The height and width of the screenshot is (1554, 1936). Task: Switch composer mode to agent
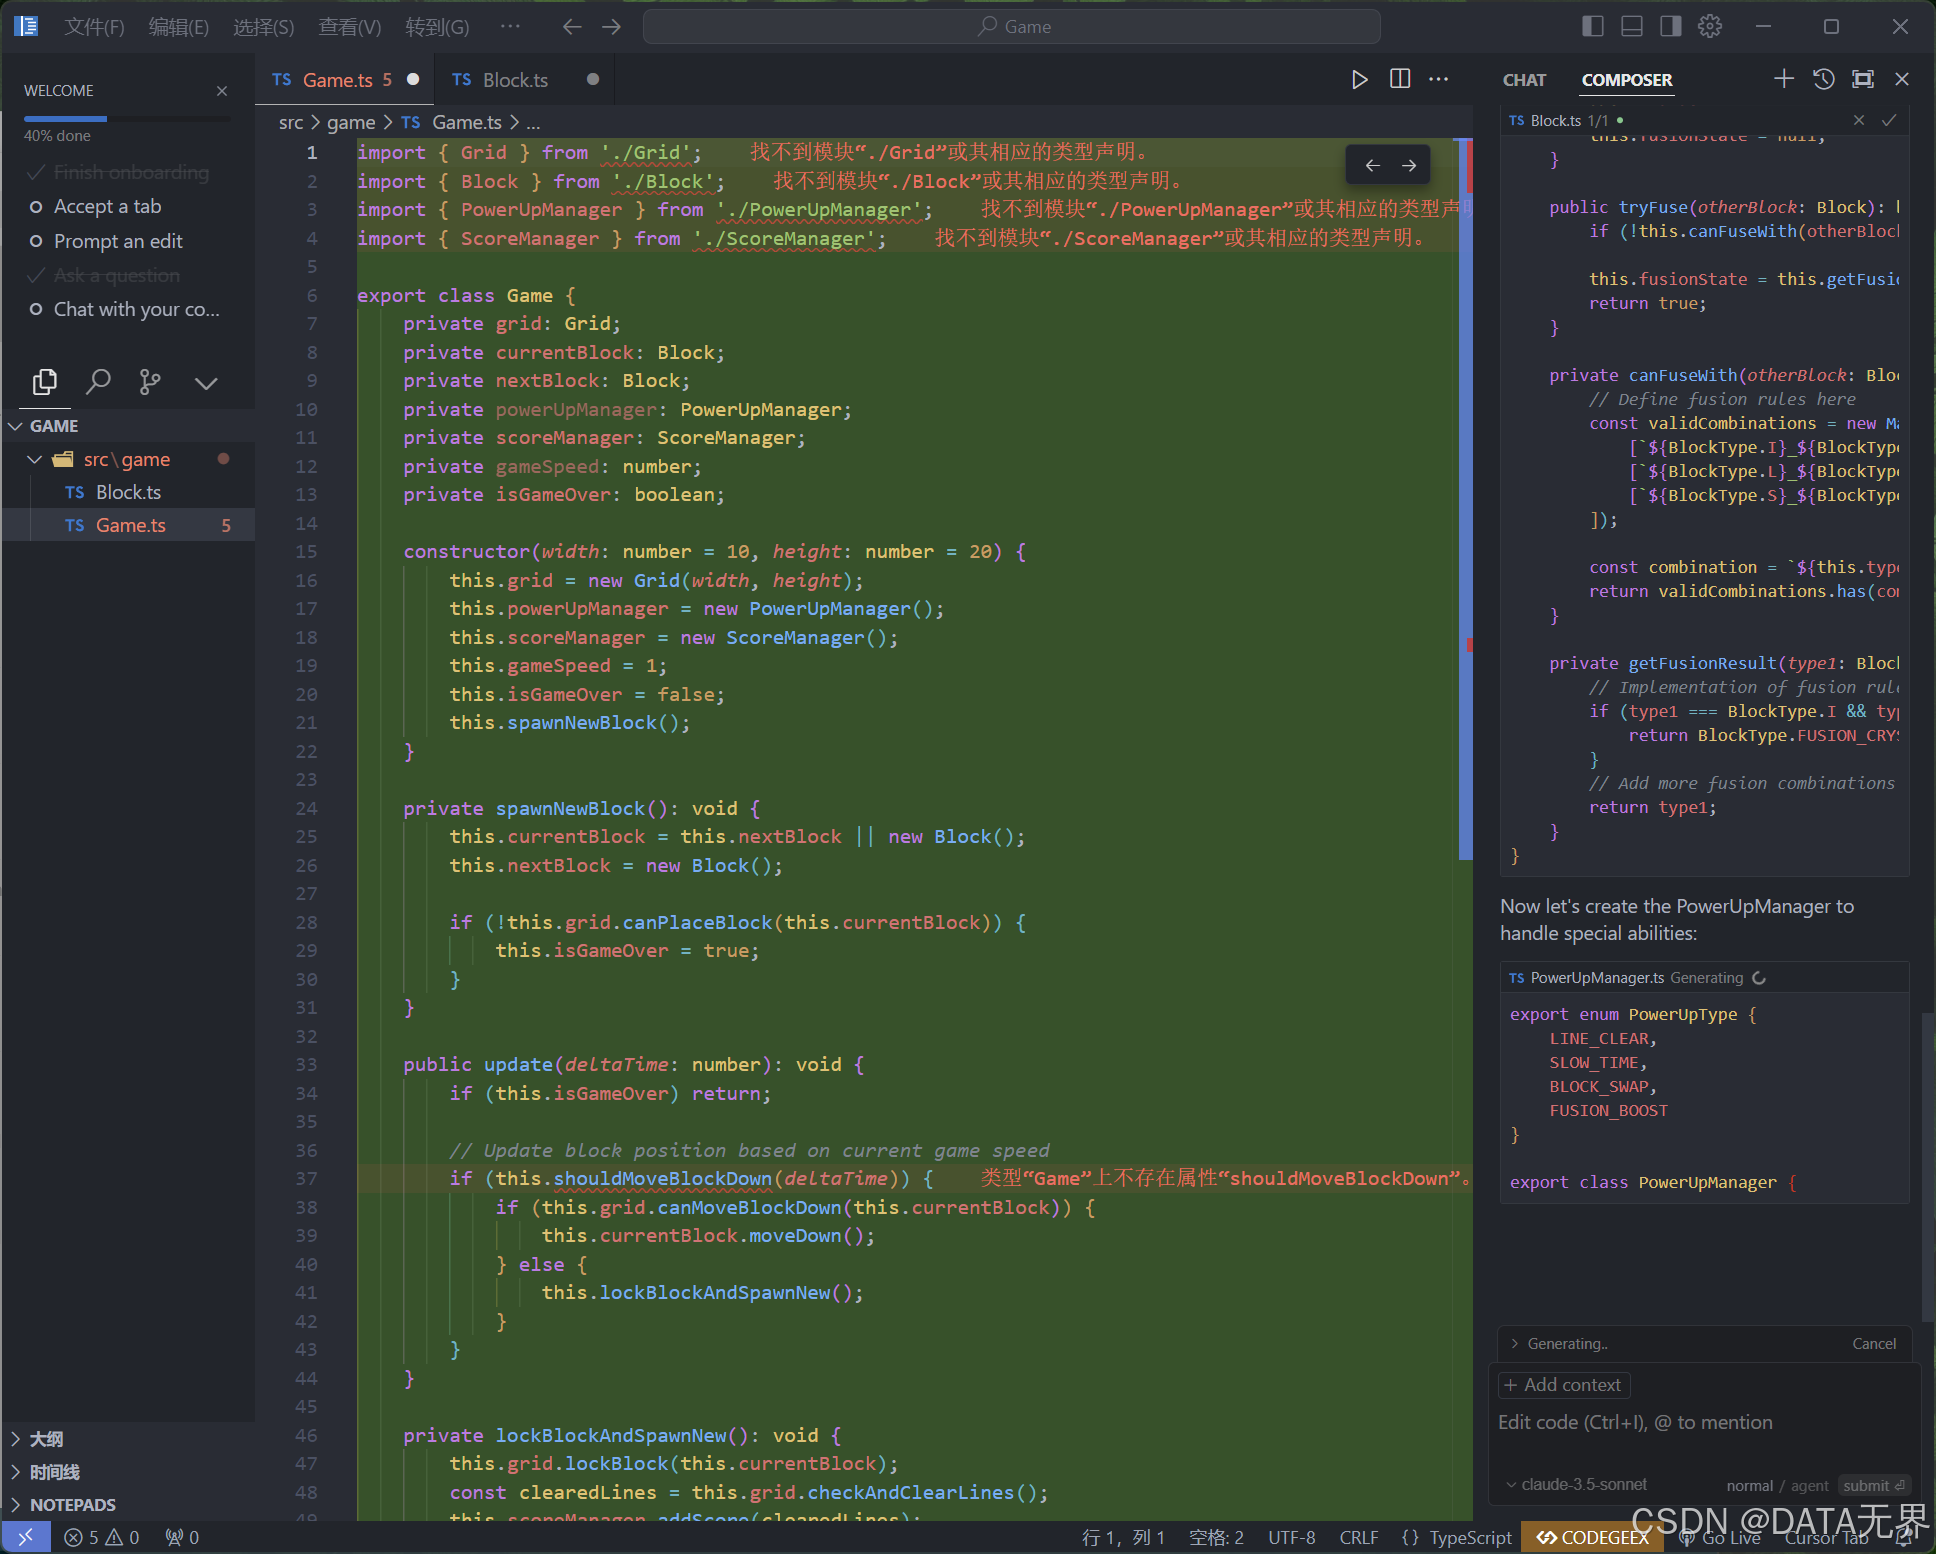pyautogui.click(x=1809, y=1485)
